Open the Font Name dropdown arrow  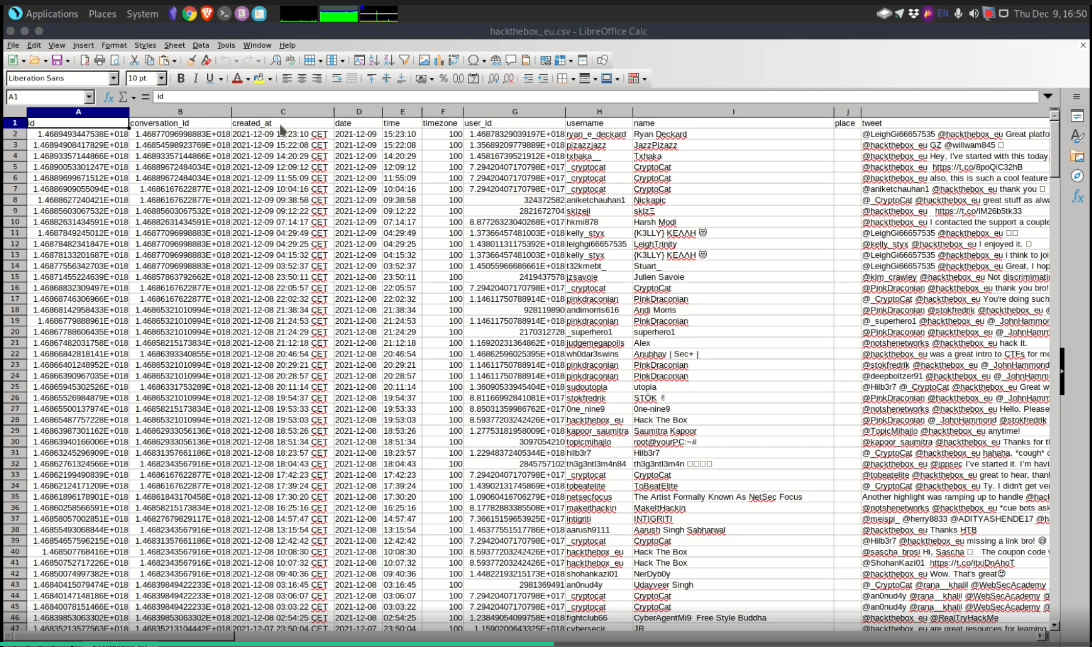[113, 79]
